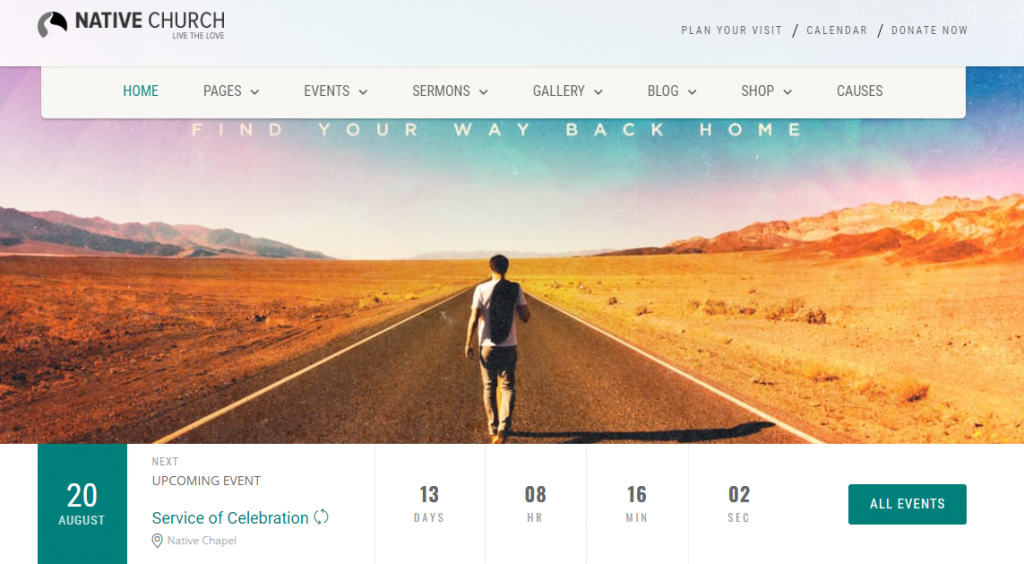
Task: Open the Gallery dropdown arrow
Action: point(598,92)
